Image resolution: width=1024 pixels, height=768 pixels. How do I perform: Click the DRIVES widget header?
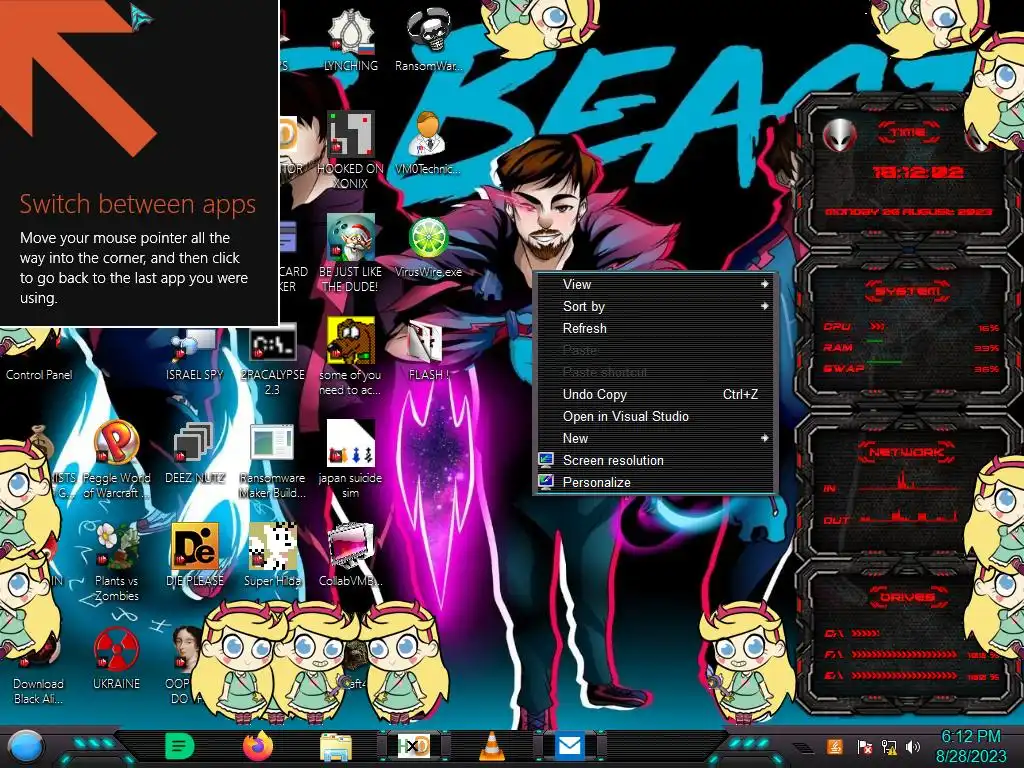(x=906, y=597)
